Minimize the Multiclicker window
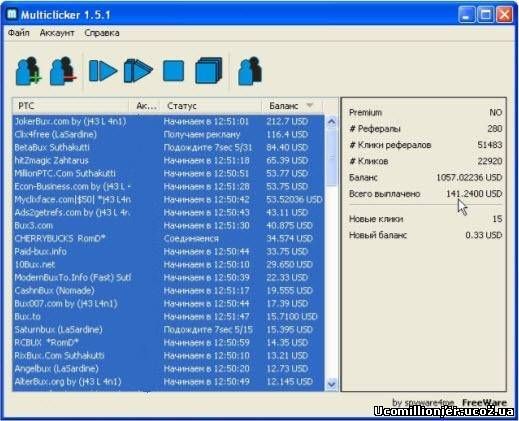Image resolution: width=519 pixels, height=421 pixels. (467, 14)
